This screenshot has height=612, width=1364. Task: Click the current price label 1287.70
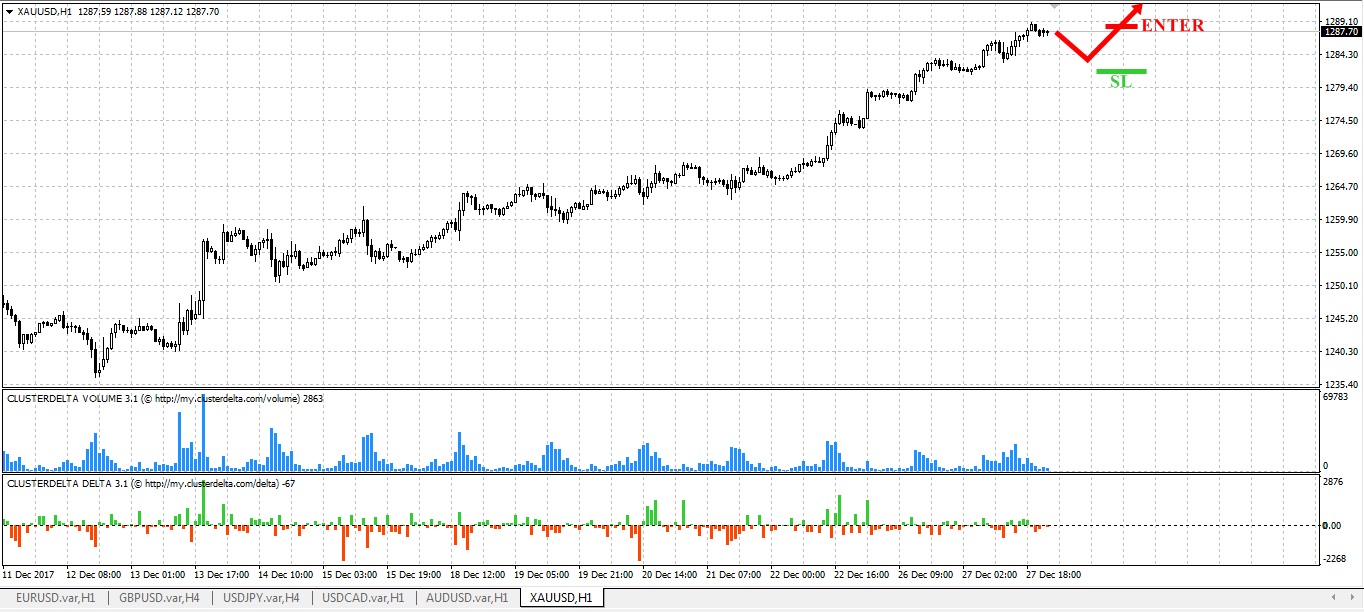[x=1340, y=32]
